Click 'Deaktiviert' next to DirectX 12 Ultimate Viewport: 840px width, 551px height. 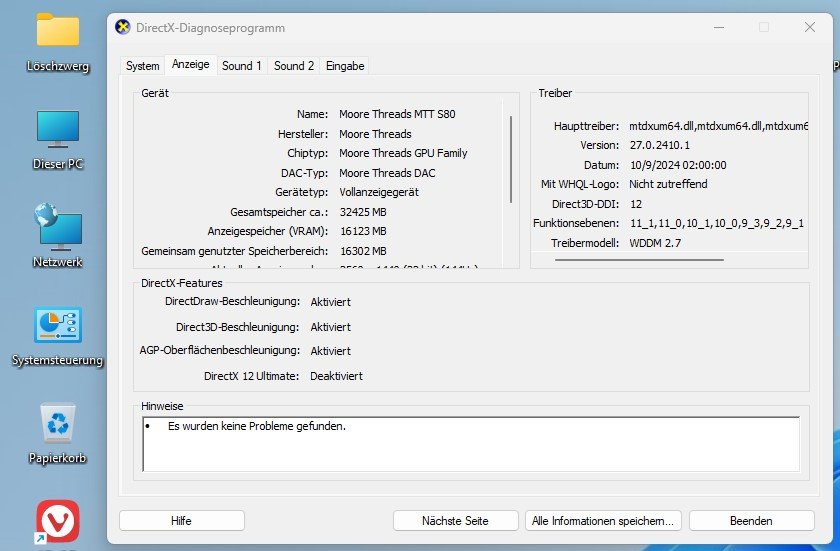(336, 376)
